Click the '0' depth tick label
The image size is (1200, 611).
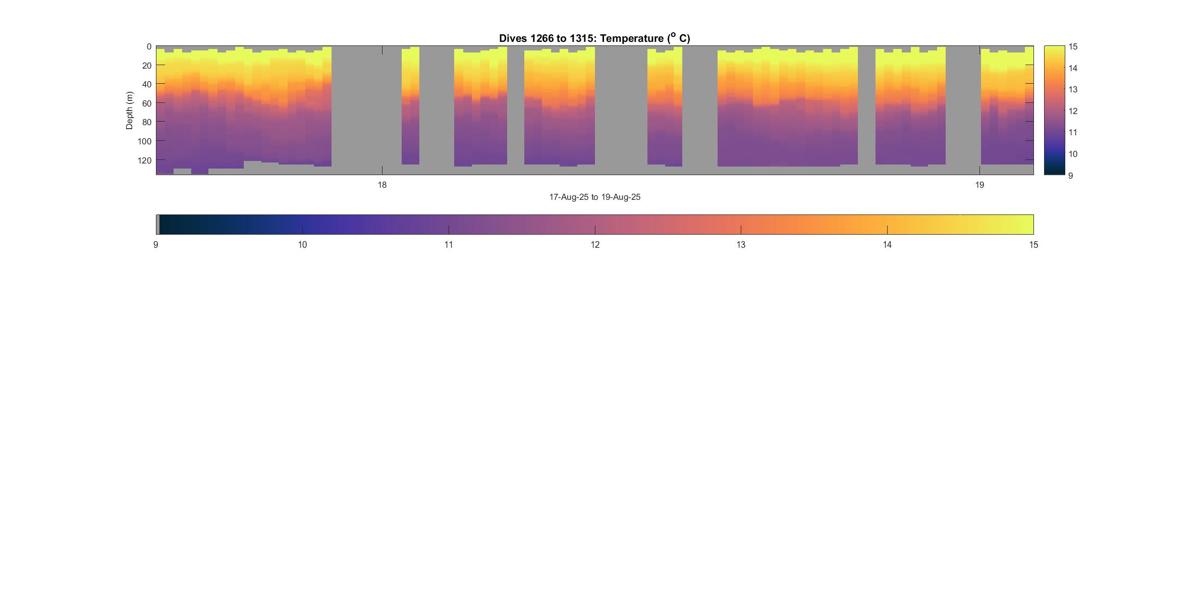149,47
